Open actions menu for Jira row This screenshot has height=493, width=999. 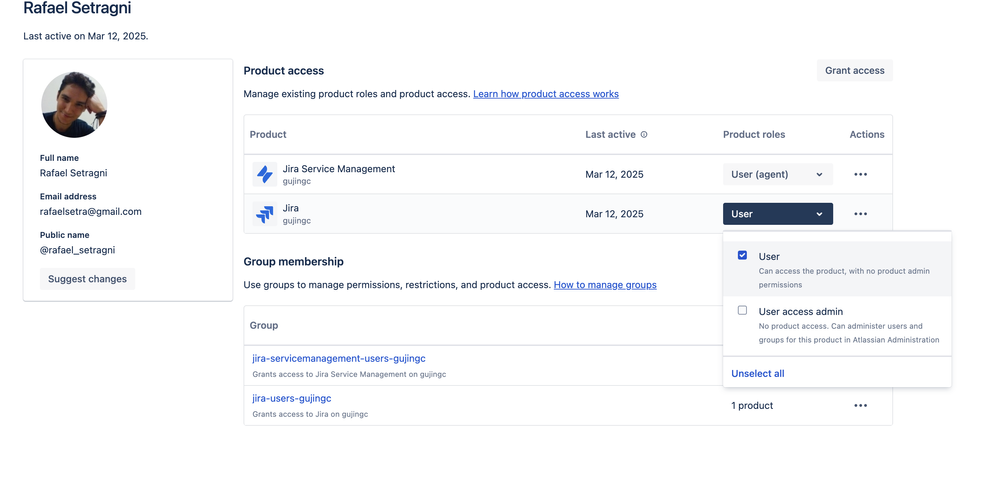[861, 214]
